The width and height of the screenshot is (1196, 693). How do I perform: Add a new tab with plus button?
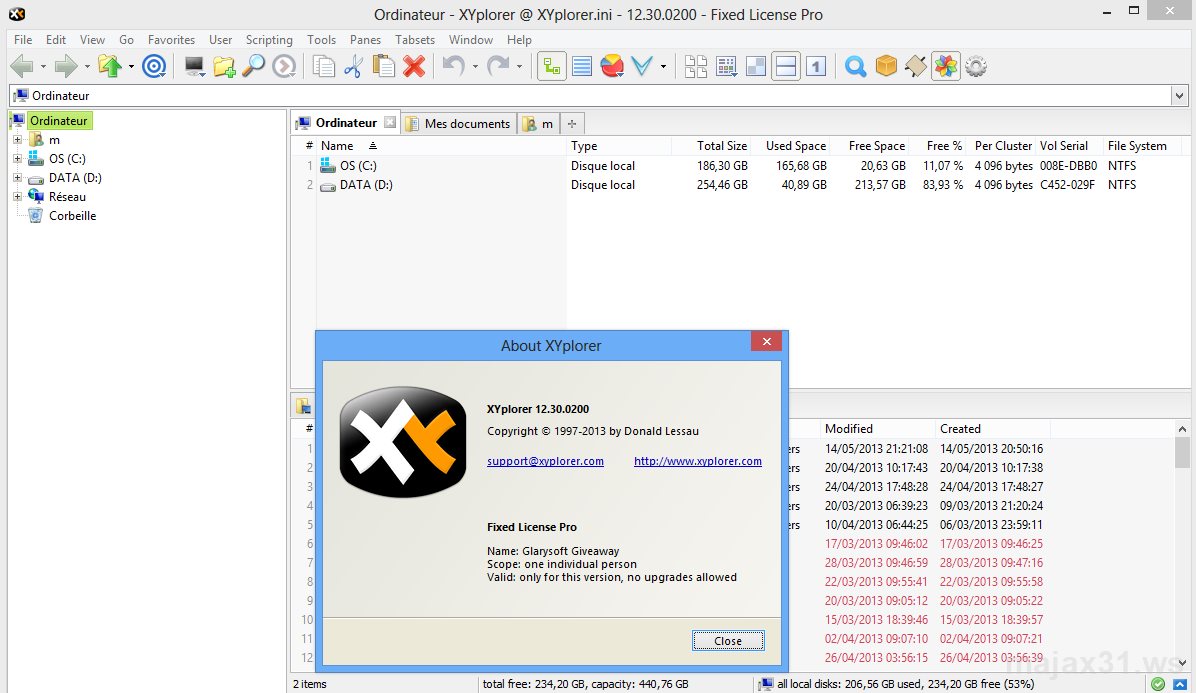(x=572, y=124)
